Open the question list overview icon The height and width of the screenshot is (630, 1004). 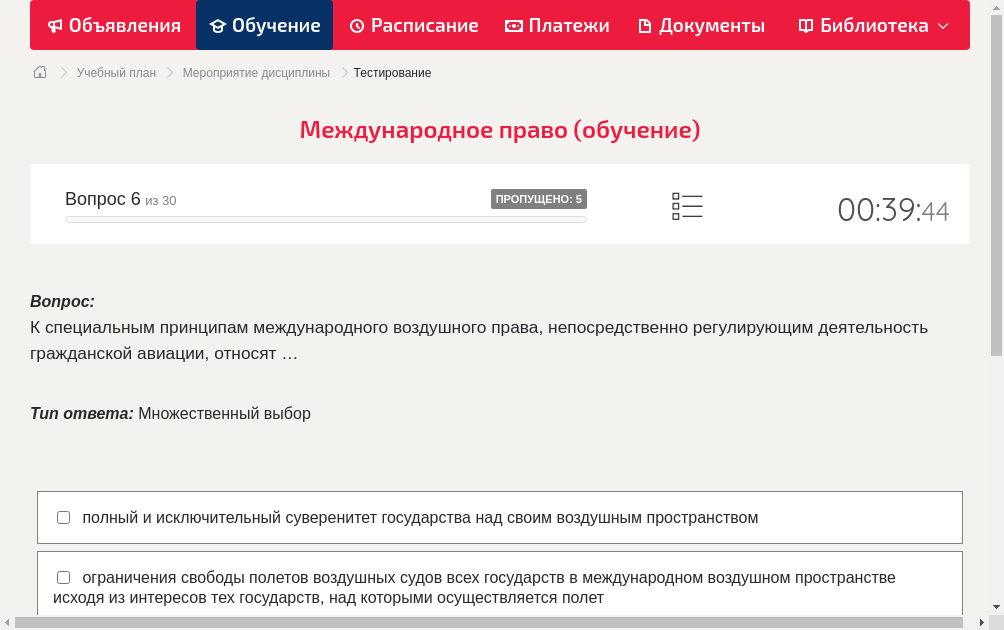click(687, 205)
